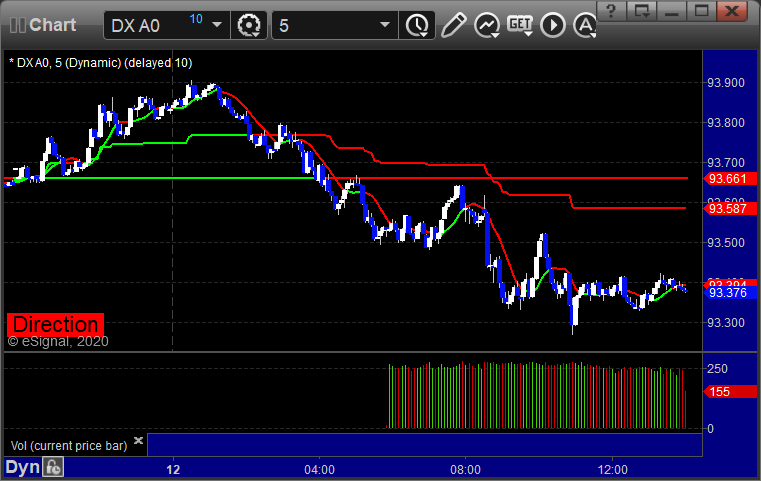This screenshot has width=761, height=481.
Task: Click the Vol (current price bar) label
Action: coord(69,446)
